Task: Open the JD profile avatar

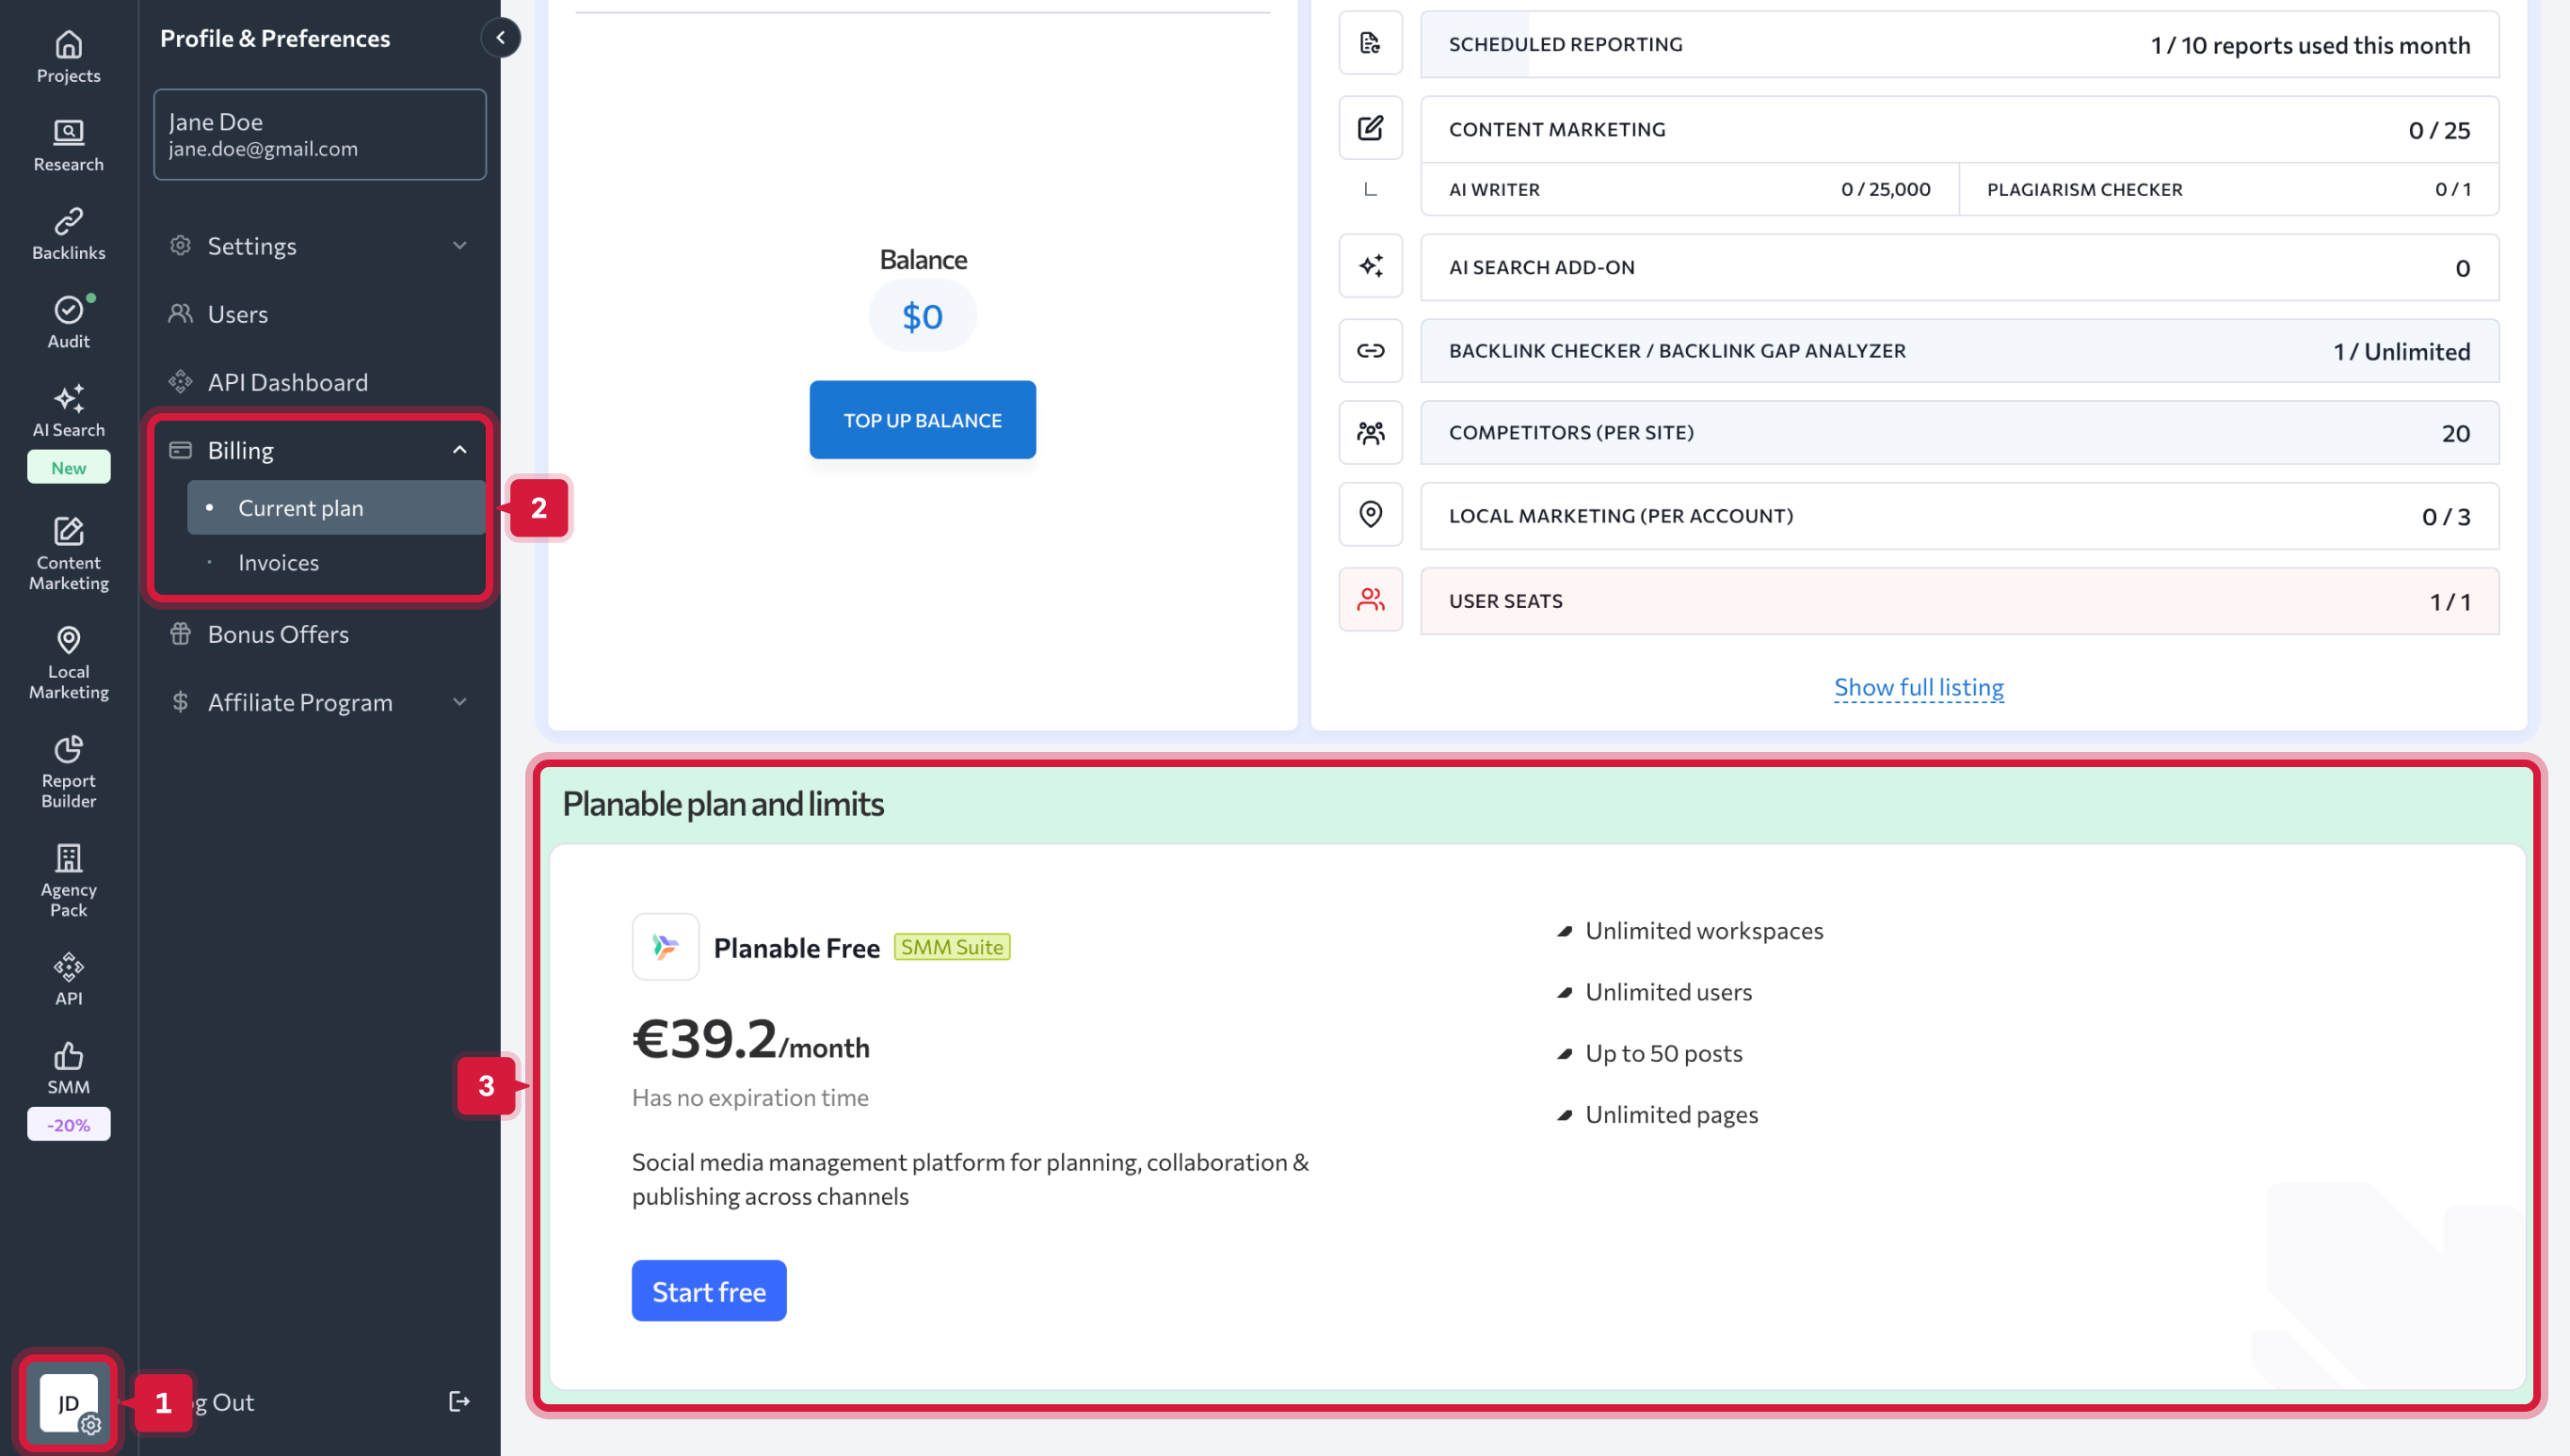Action: coord(68,1402)
